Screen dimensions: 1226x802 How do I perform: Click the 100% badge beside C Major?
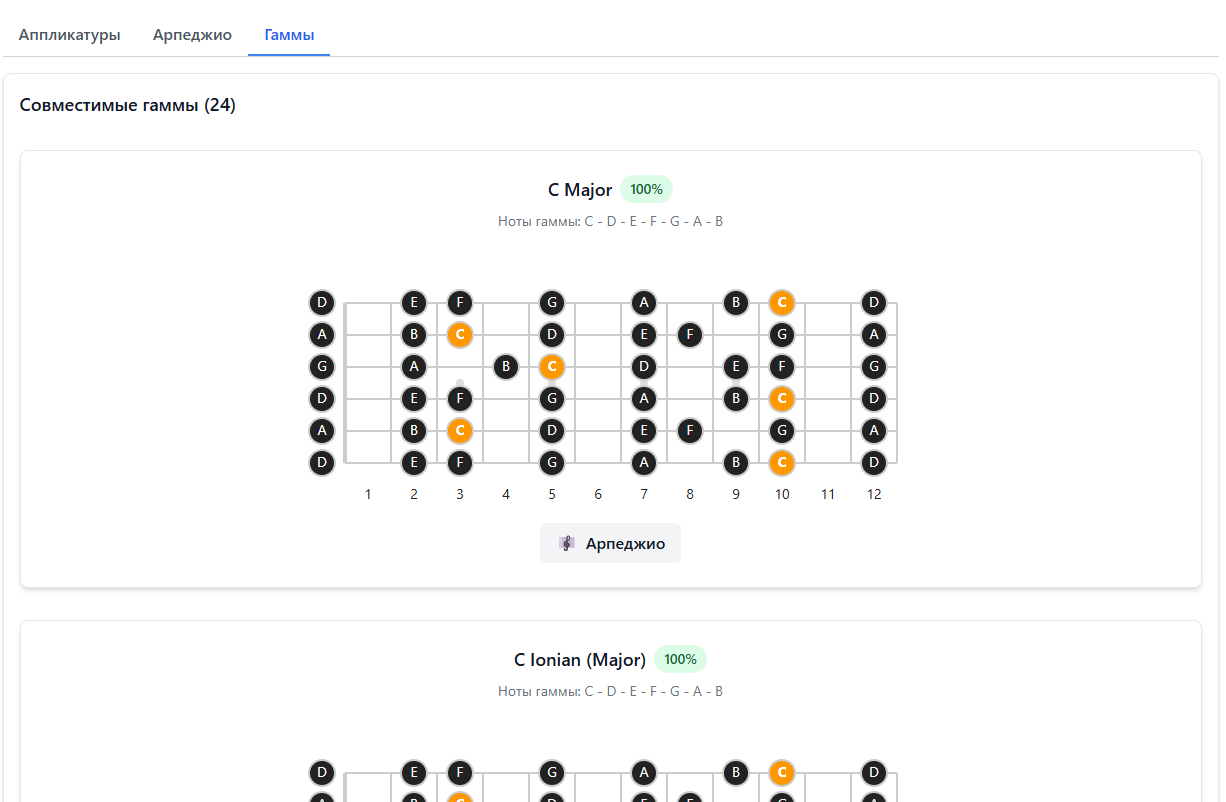[646, 189]
